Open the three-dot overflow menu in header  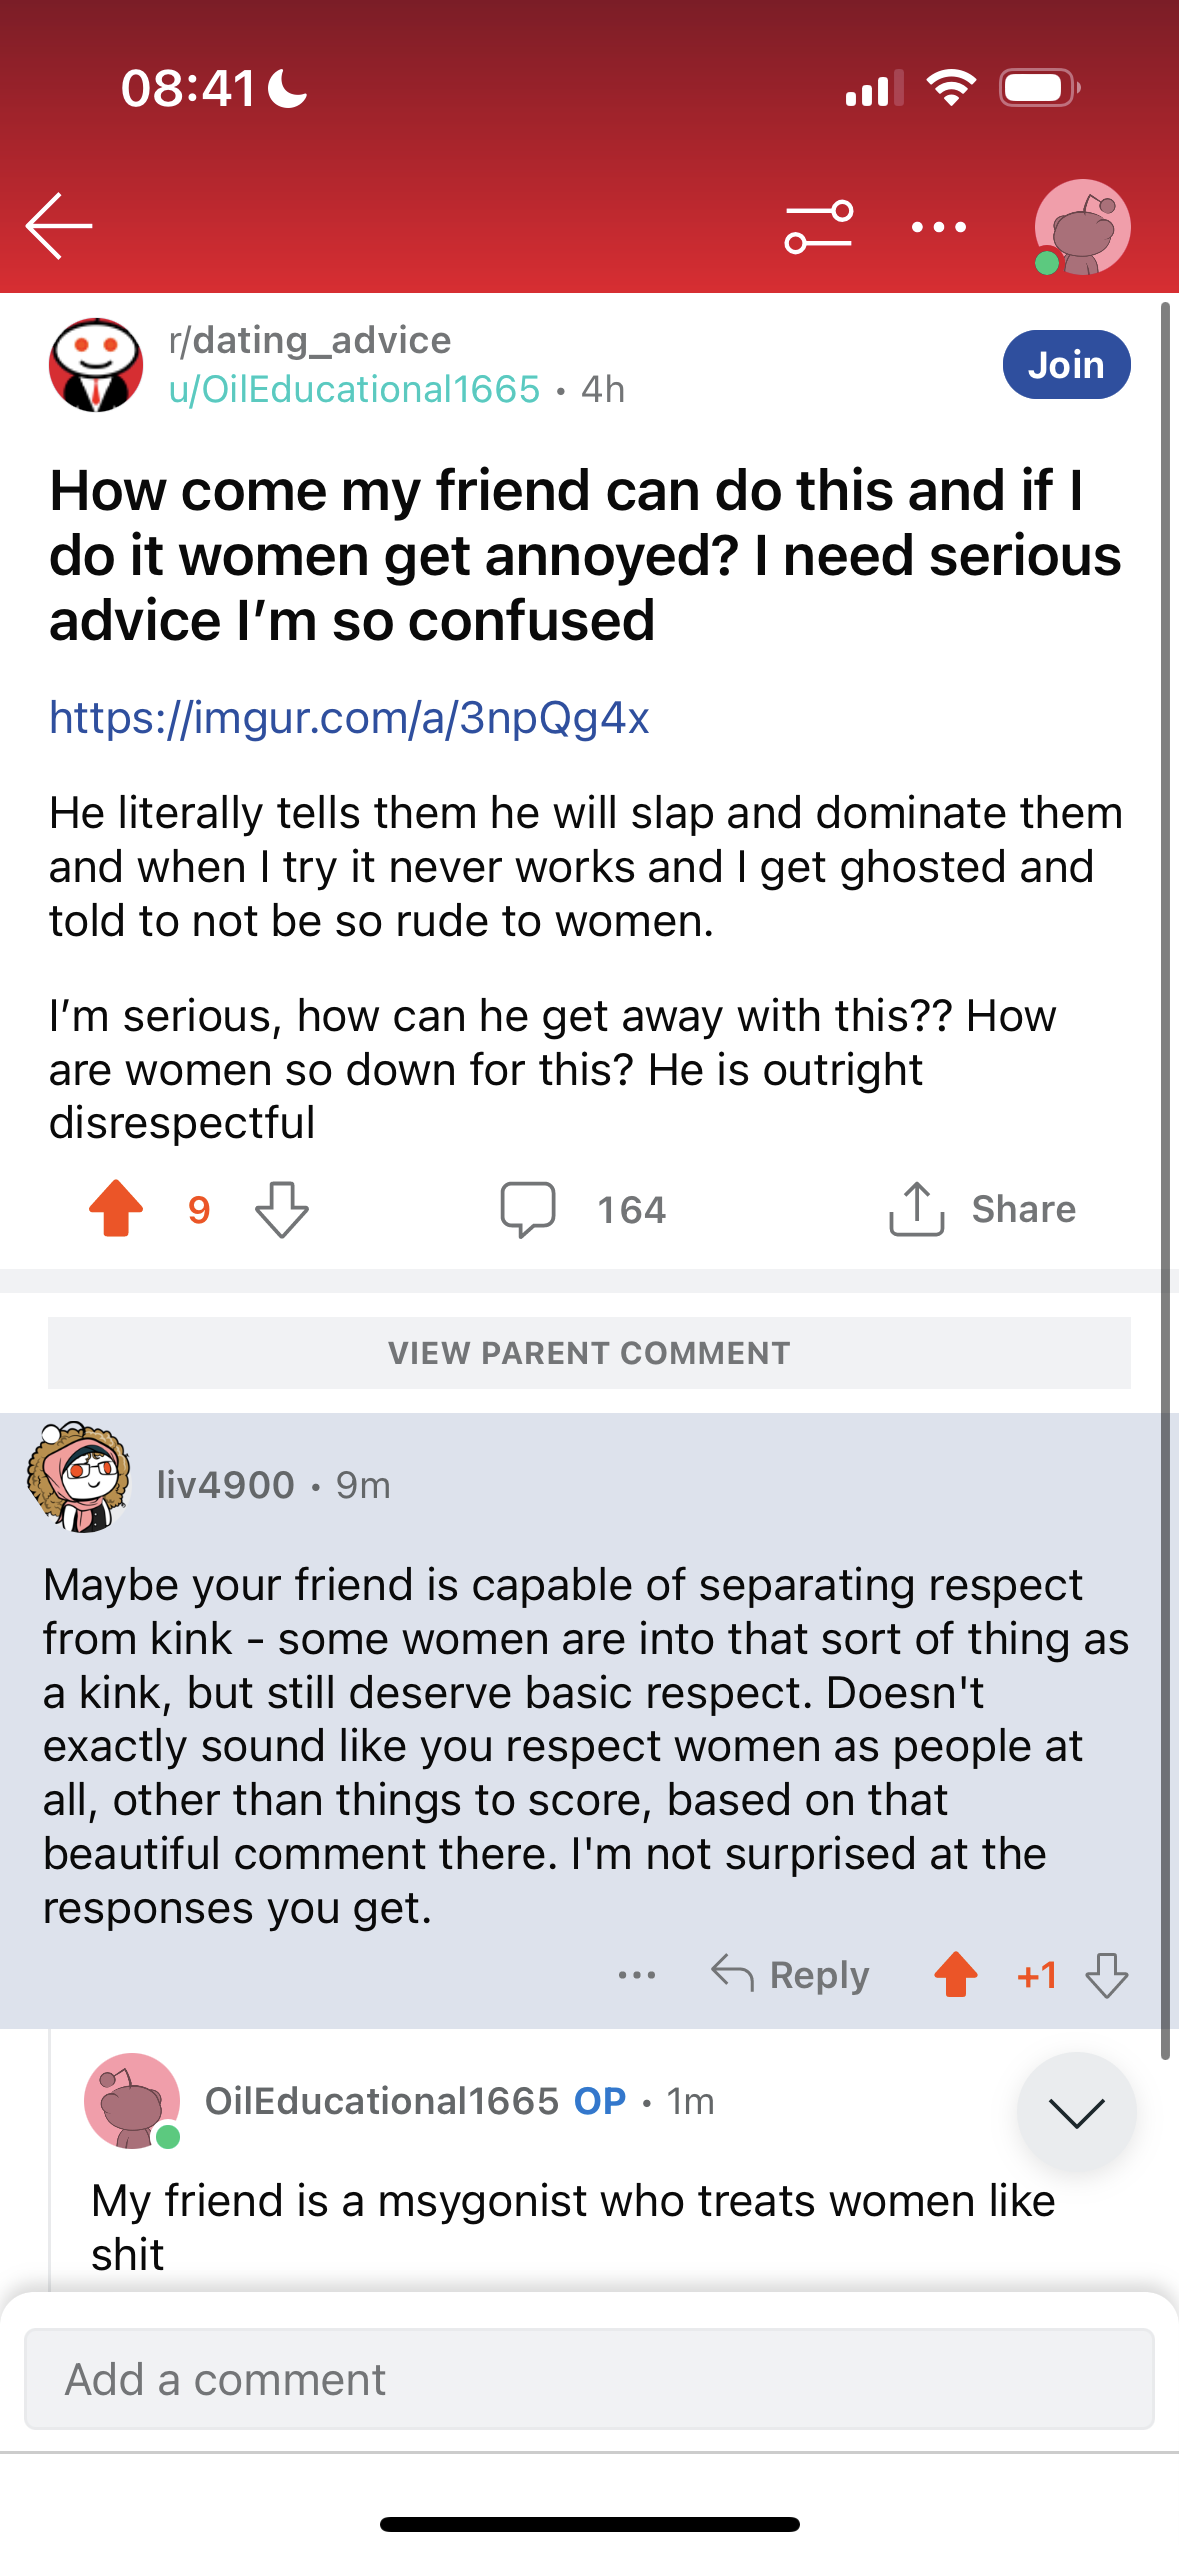939,227
